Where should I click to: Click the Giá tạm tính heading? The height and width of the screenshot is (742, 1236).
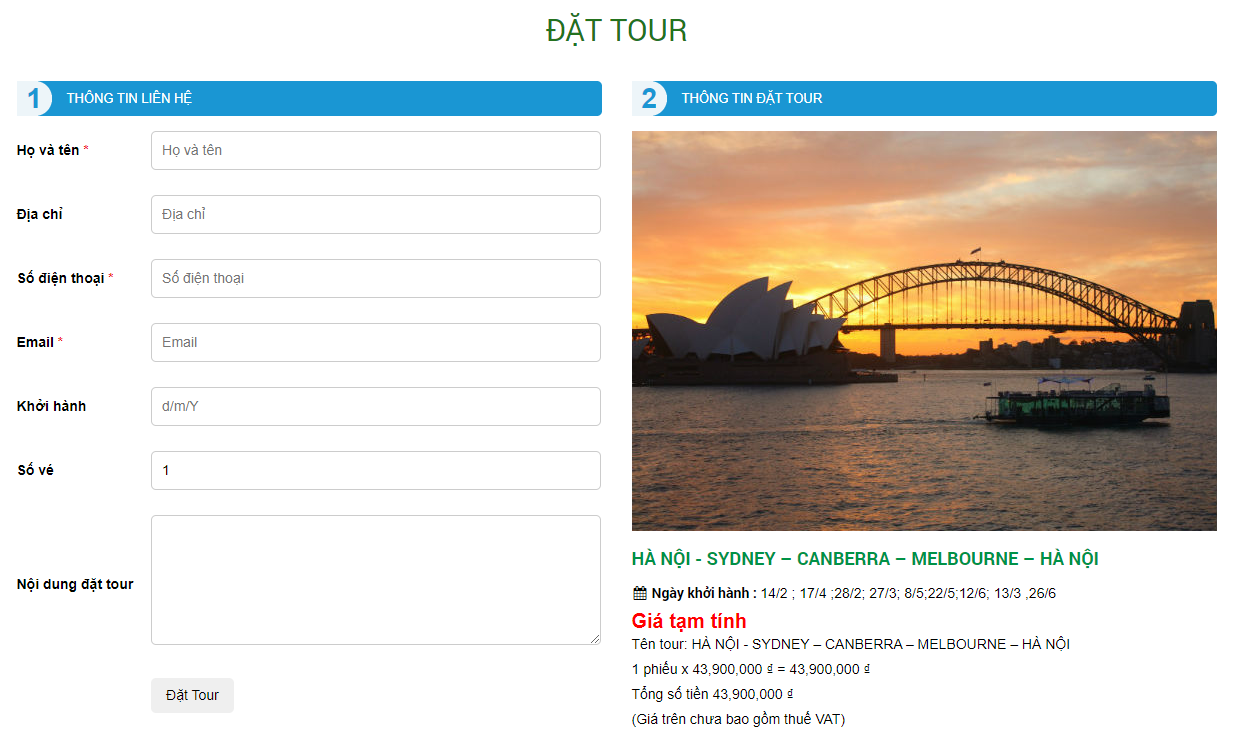tap(689, 621)
